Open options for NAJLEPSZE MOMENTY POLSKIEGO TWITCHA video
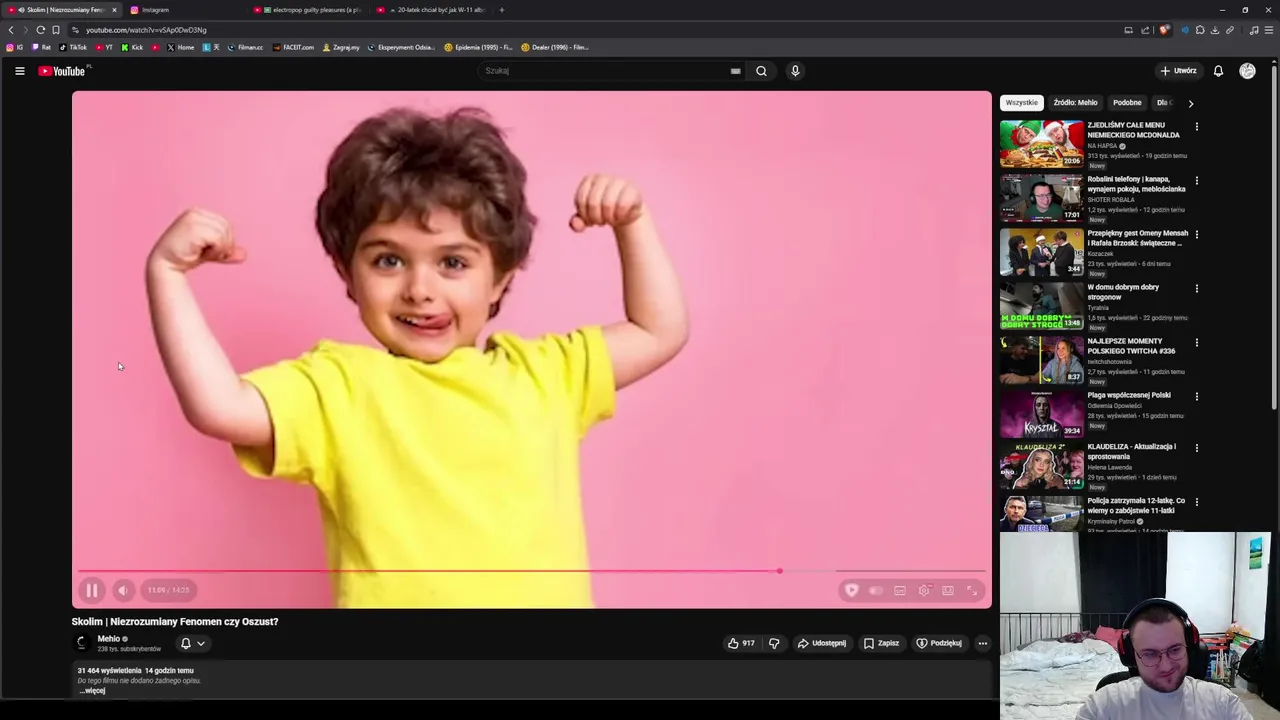Image resolution: width=1280 pixels, height=720 pixels. pos(1196,343)
